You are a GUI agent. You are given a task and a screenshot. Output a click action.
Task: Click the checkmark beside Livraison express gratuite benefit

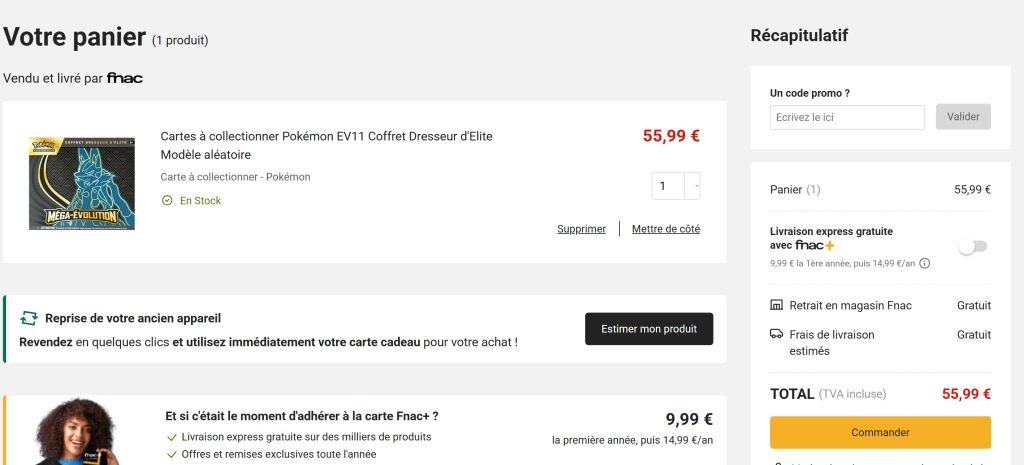click(x=172, y=437)
